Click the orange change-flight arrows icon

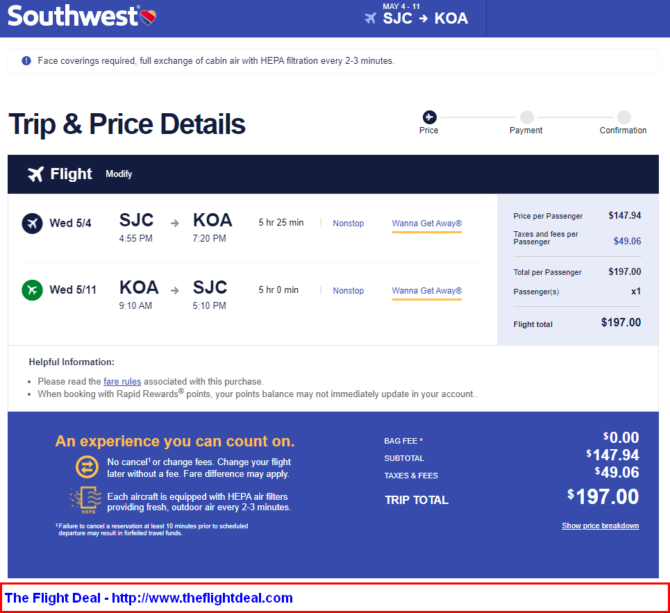(87, 466)
